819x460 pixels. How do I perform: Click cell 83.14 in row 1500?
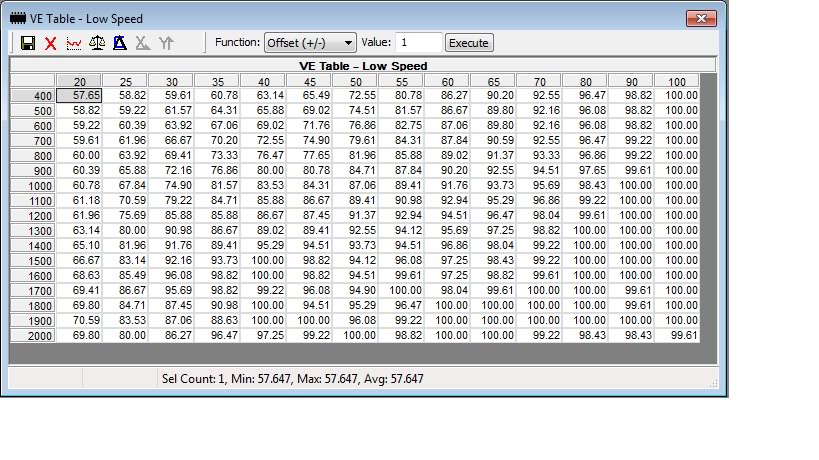125,261
